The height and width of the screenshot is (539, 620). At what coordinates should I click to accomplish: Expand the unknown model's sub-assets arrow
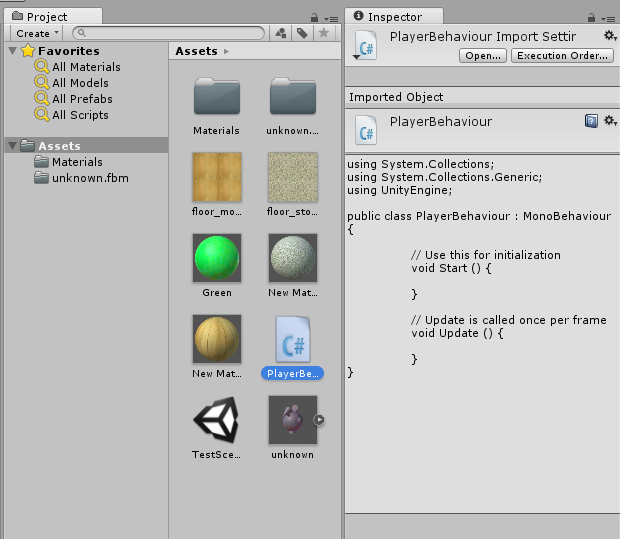[x=319, y=420]
